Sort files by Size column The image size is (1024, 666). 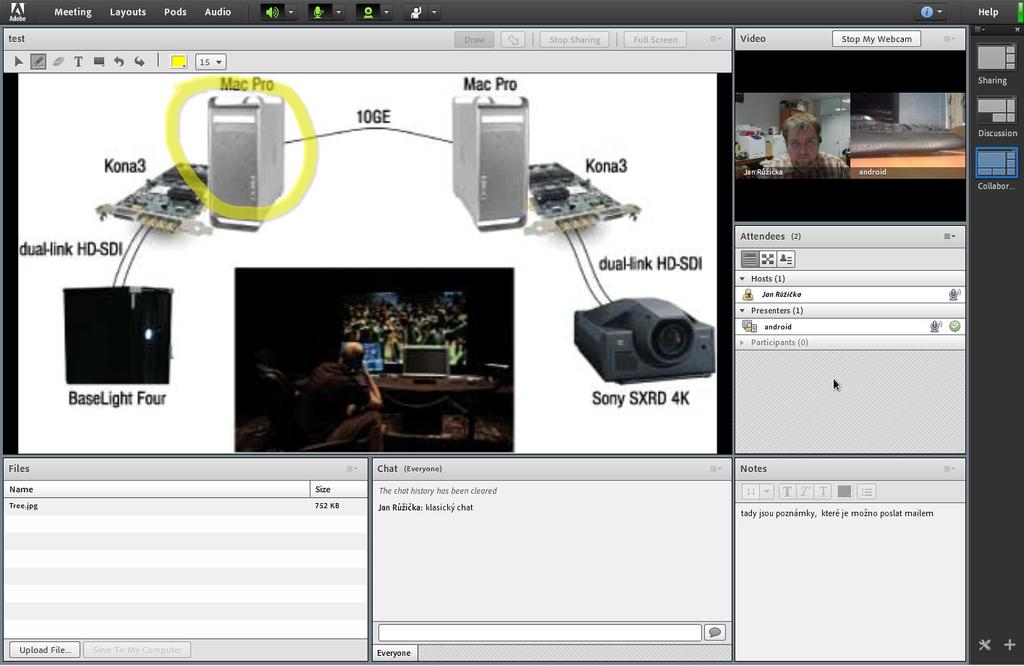[x=338, y=489]
